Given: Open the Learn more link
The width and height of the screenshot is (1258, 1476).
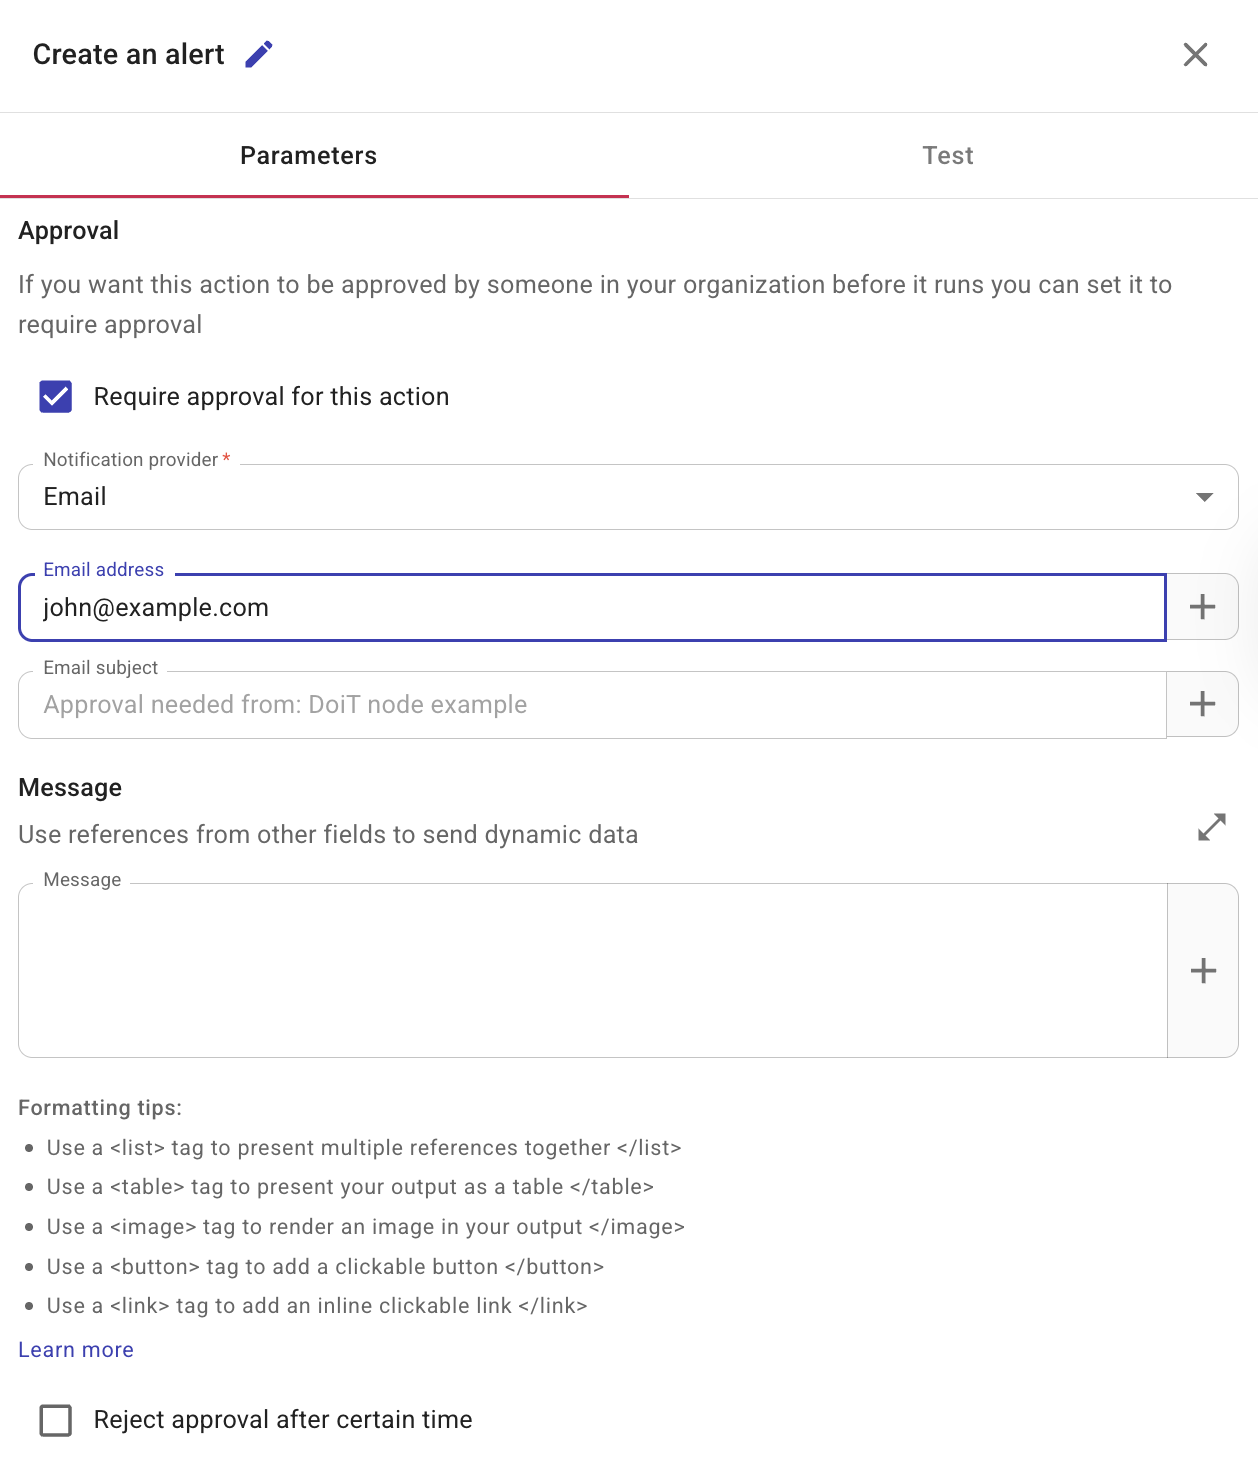Looking at the screenshot, I should tap(76, 1350).
